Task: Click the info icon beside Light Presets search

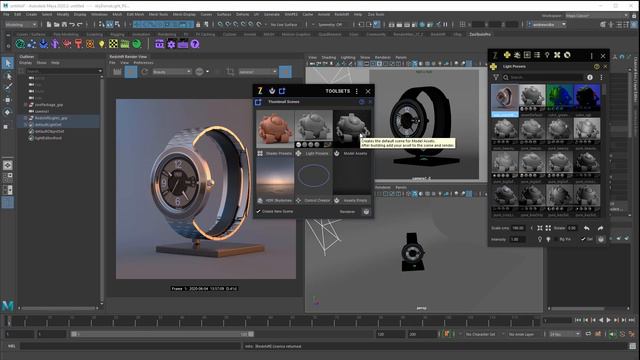Action: pos(590,77)
